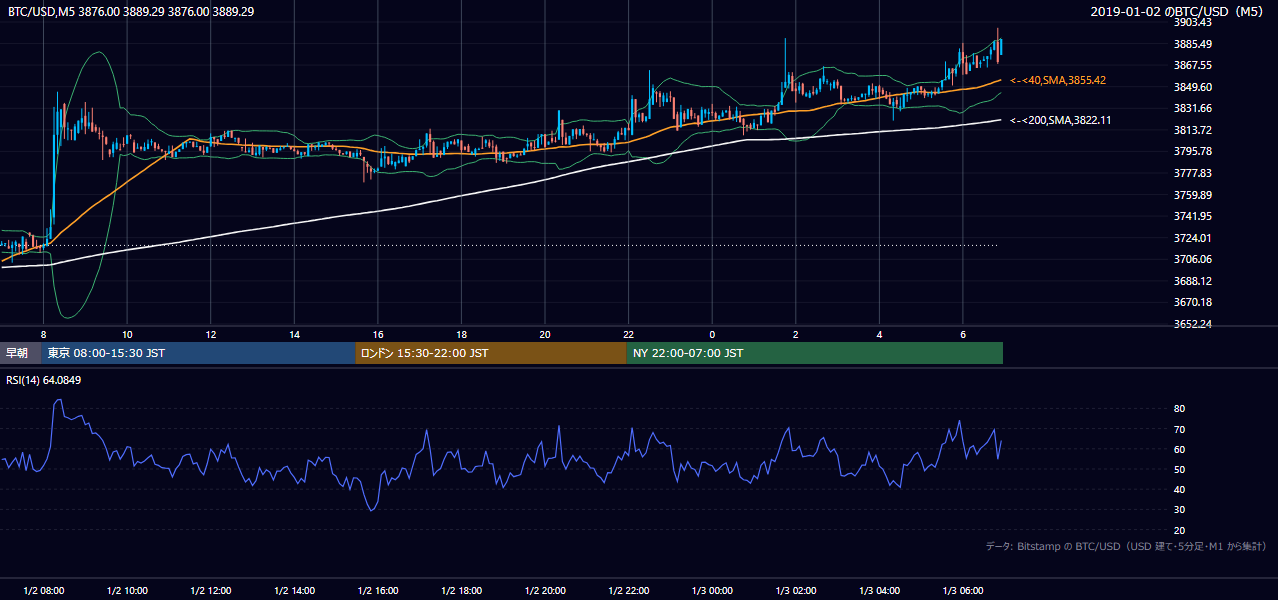This screenshot has height=600, width=1278.
Task: Select the white '<-<200,SMA,3822.11' label
Action: point(1061,120)
